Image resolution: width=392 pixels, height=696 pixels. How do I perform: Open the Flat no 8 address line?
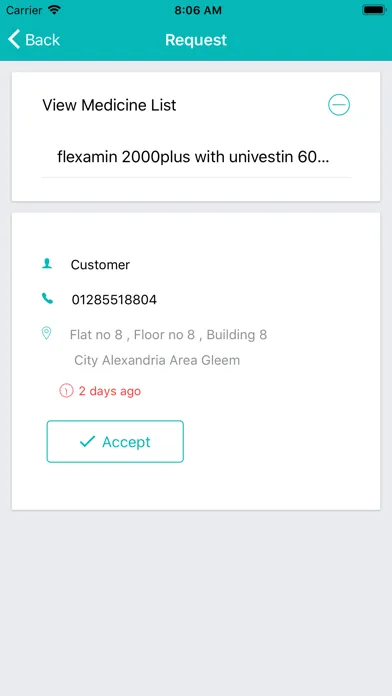pos(168,334)
